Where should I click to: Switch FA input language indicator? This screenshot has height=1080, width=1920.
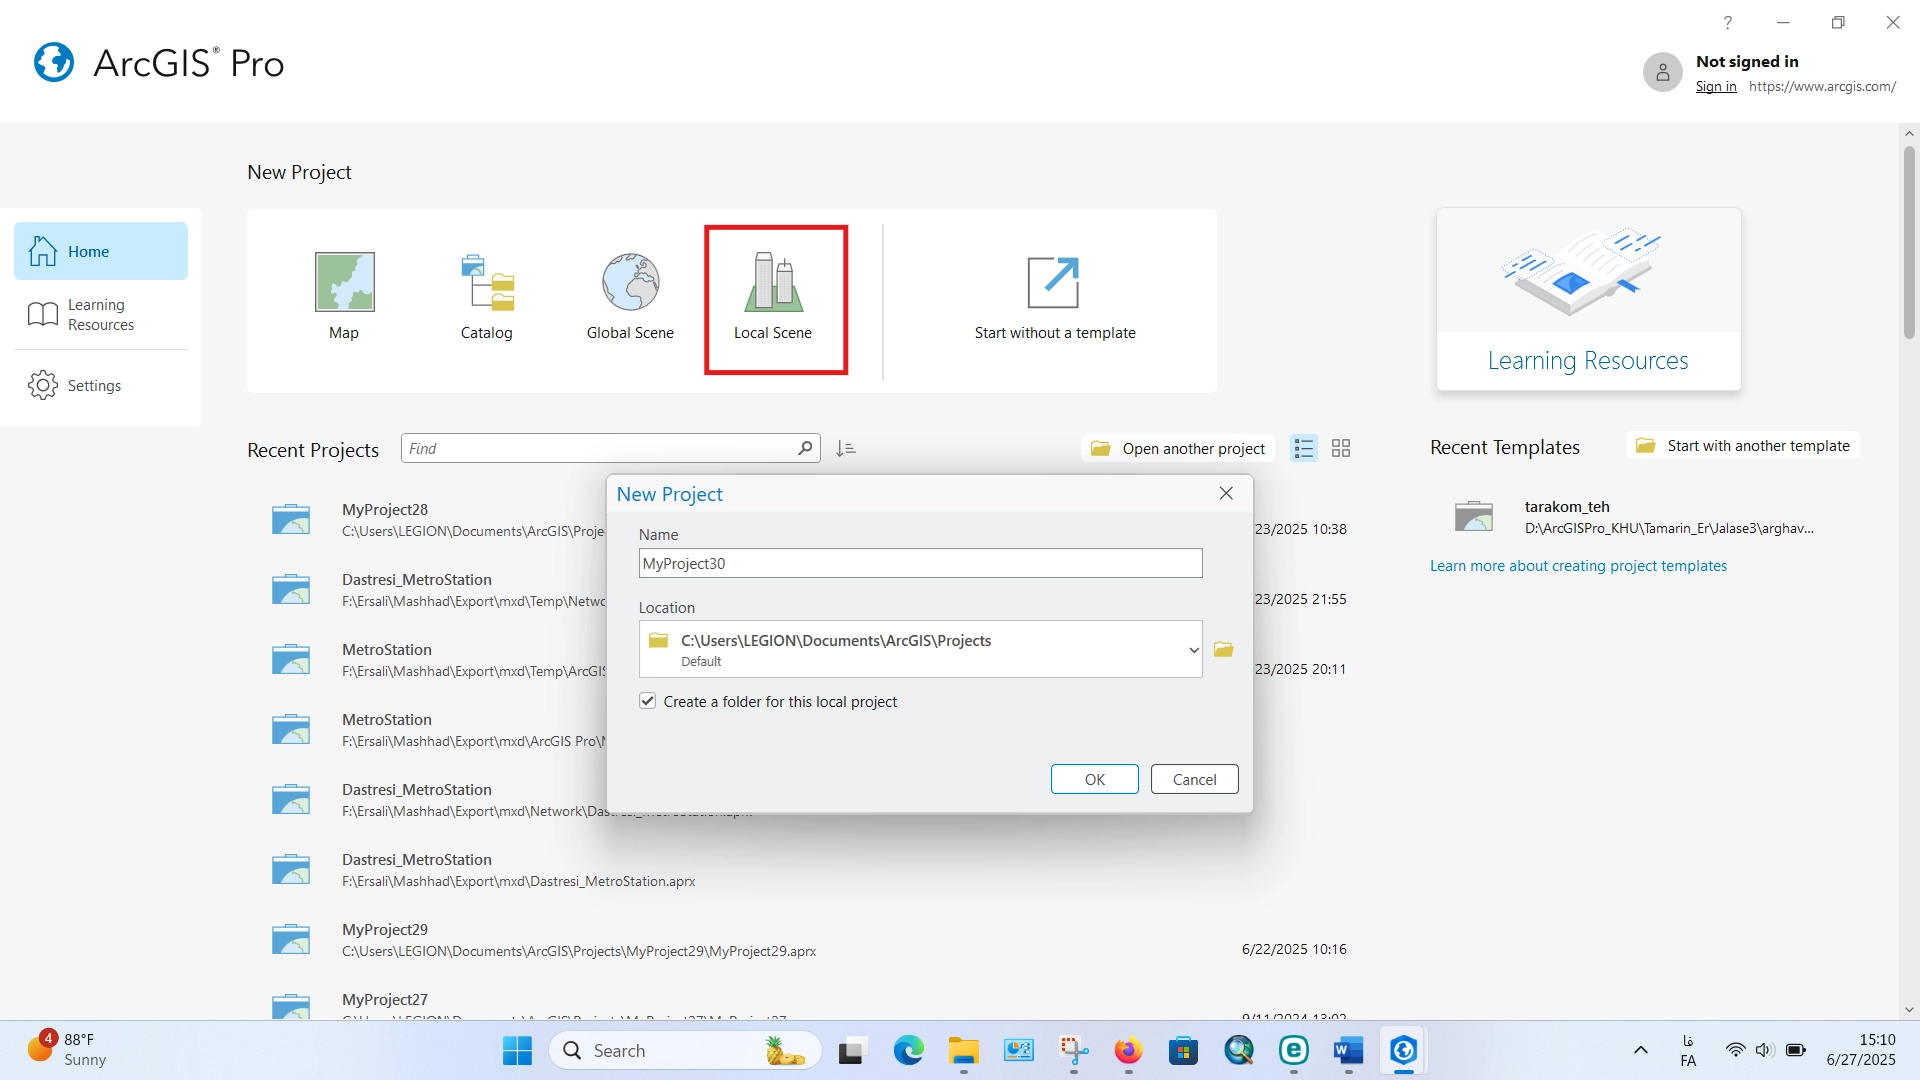tap(1688, 1051)
